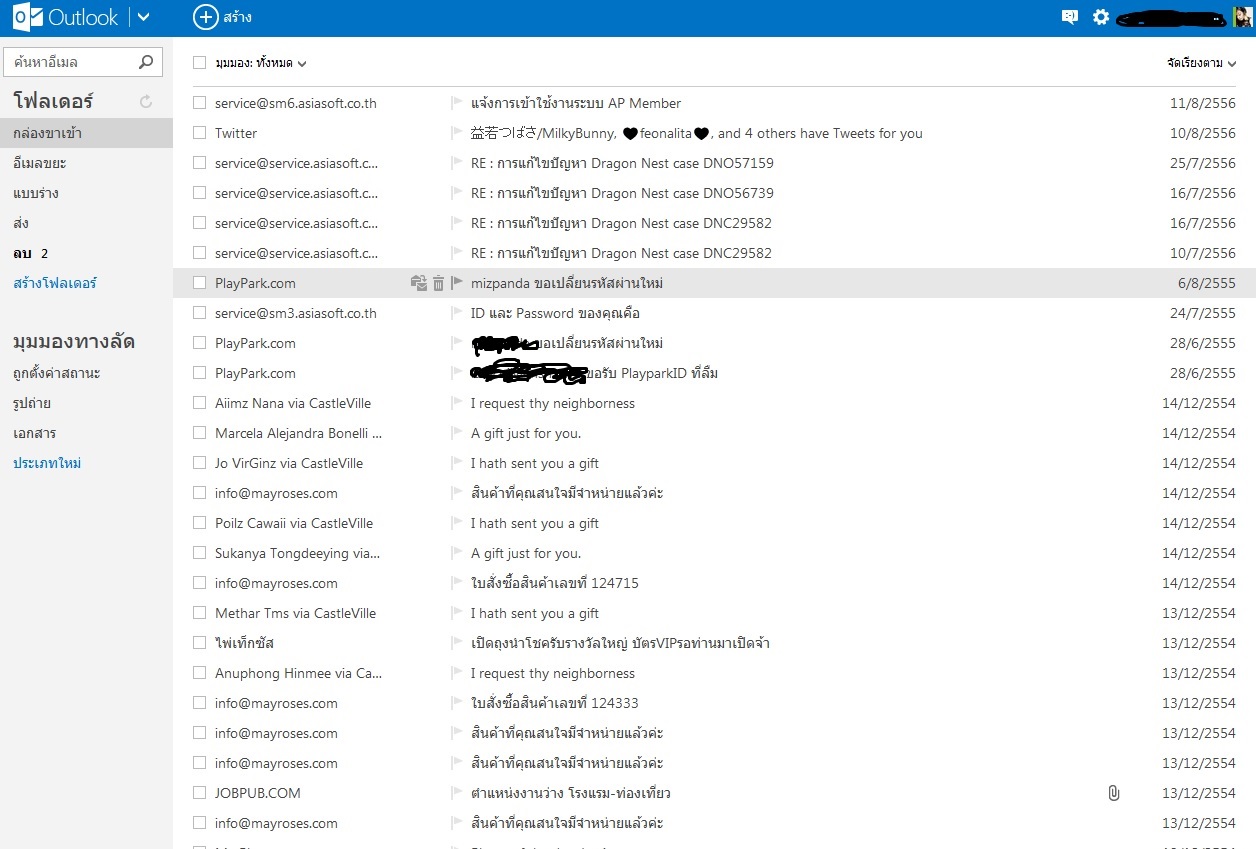This screenshot has height=849, width=1256.
Task: Click the search magnifier icon
Action: (x=146, y=62)
